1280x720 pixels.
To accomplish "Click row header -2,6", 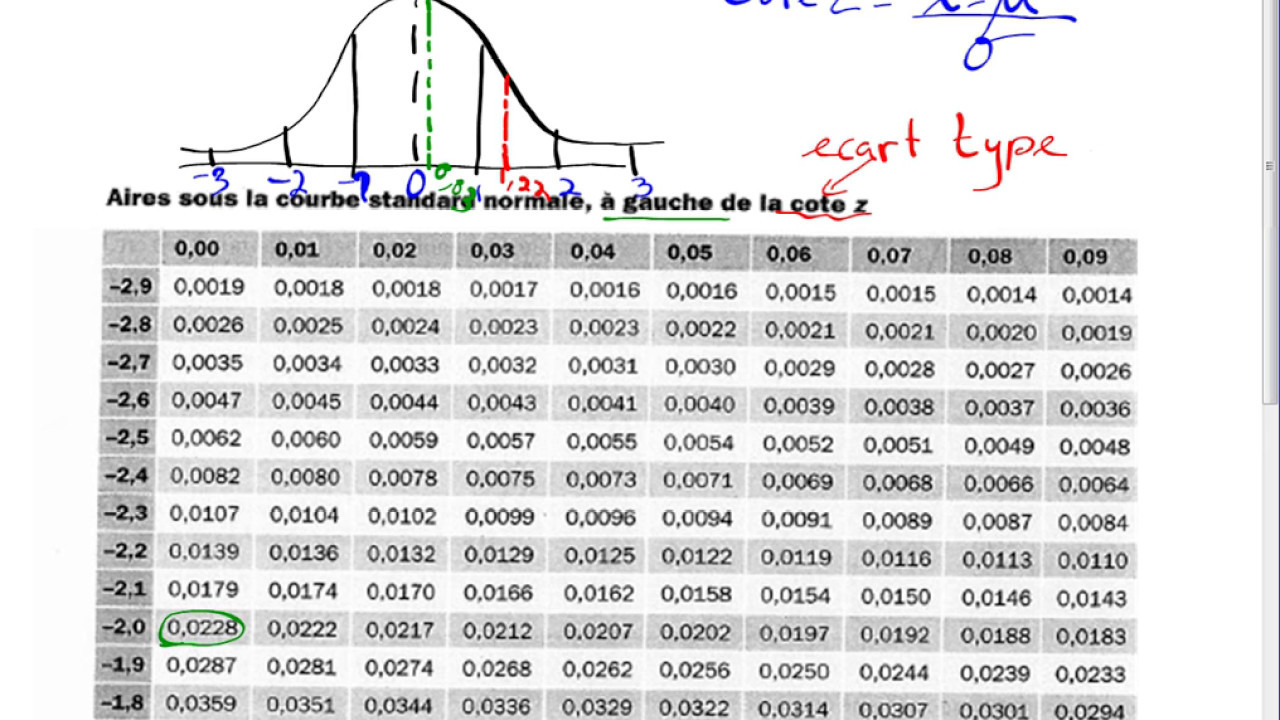I will pos(130,400).
